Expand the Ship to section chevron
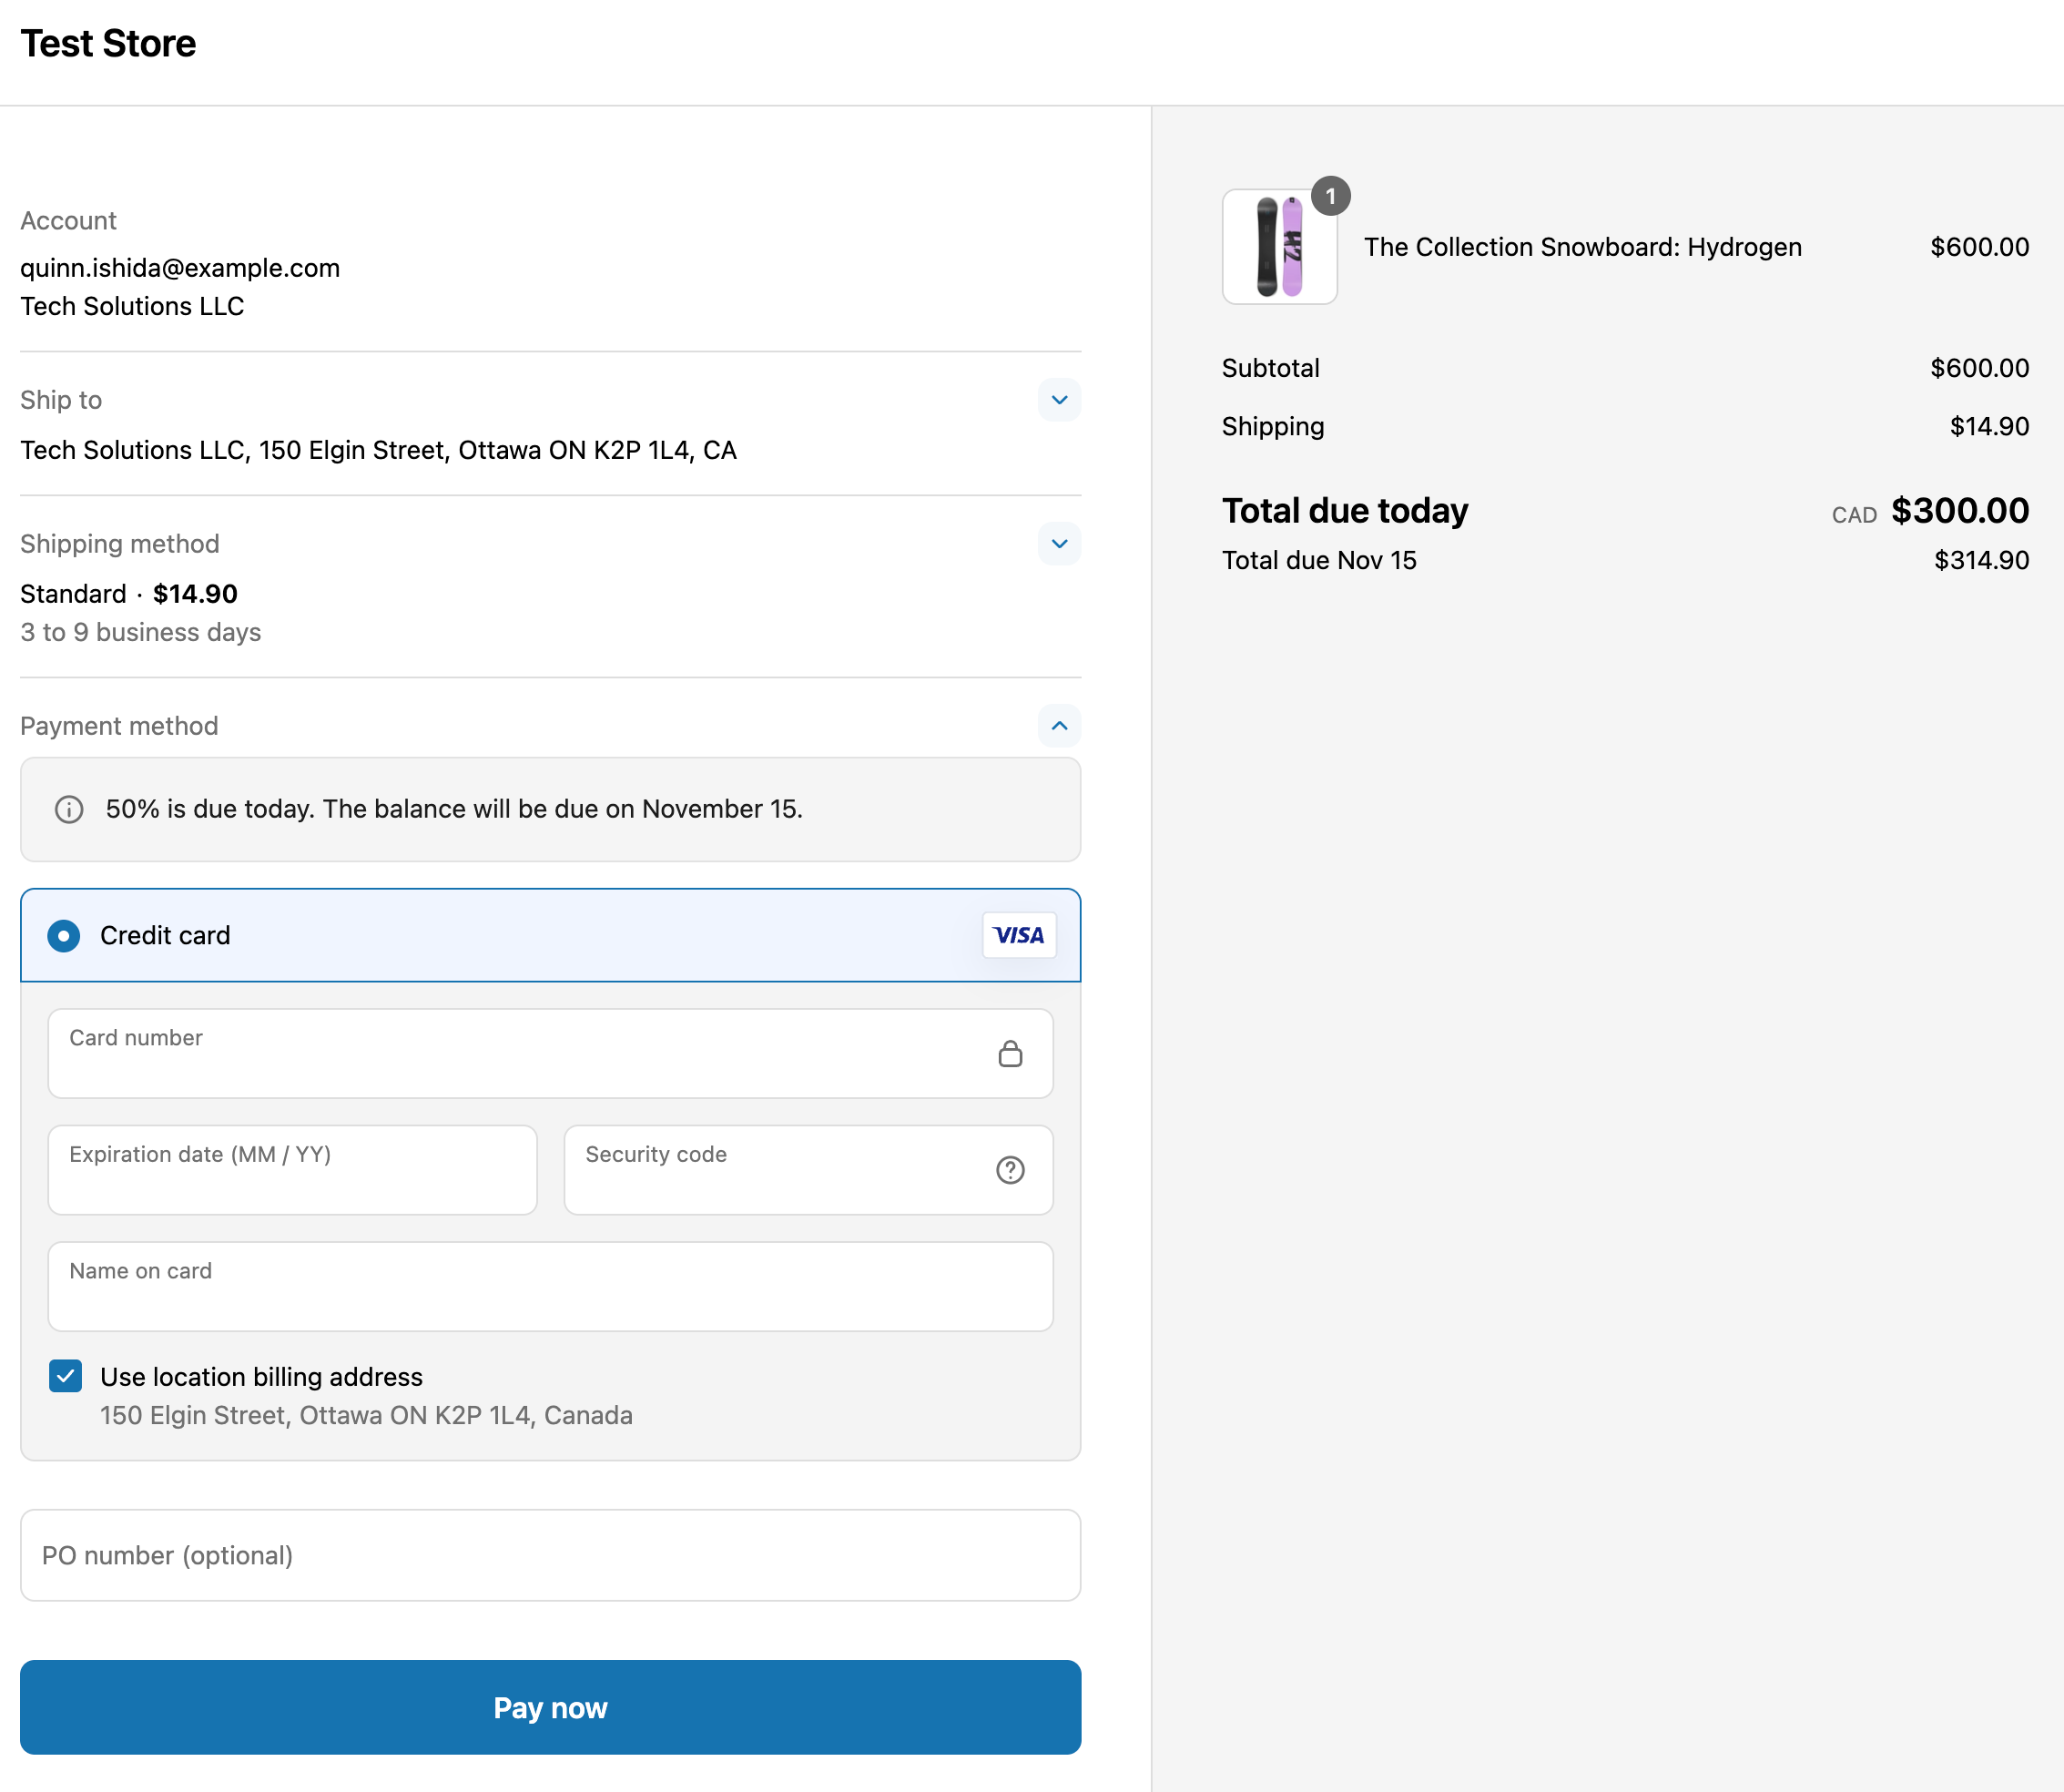The image size is (2064, 1792). 1059,400
